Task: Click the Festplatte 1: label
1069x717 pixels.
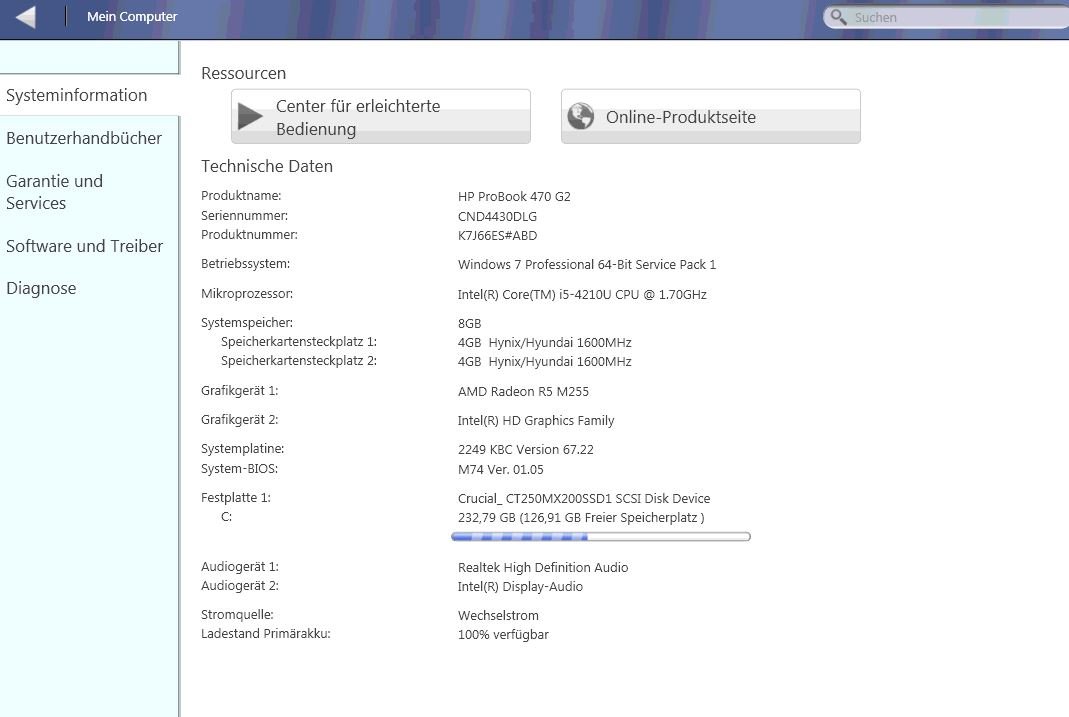Action: click(x=236, y=498)
